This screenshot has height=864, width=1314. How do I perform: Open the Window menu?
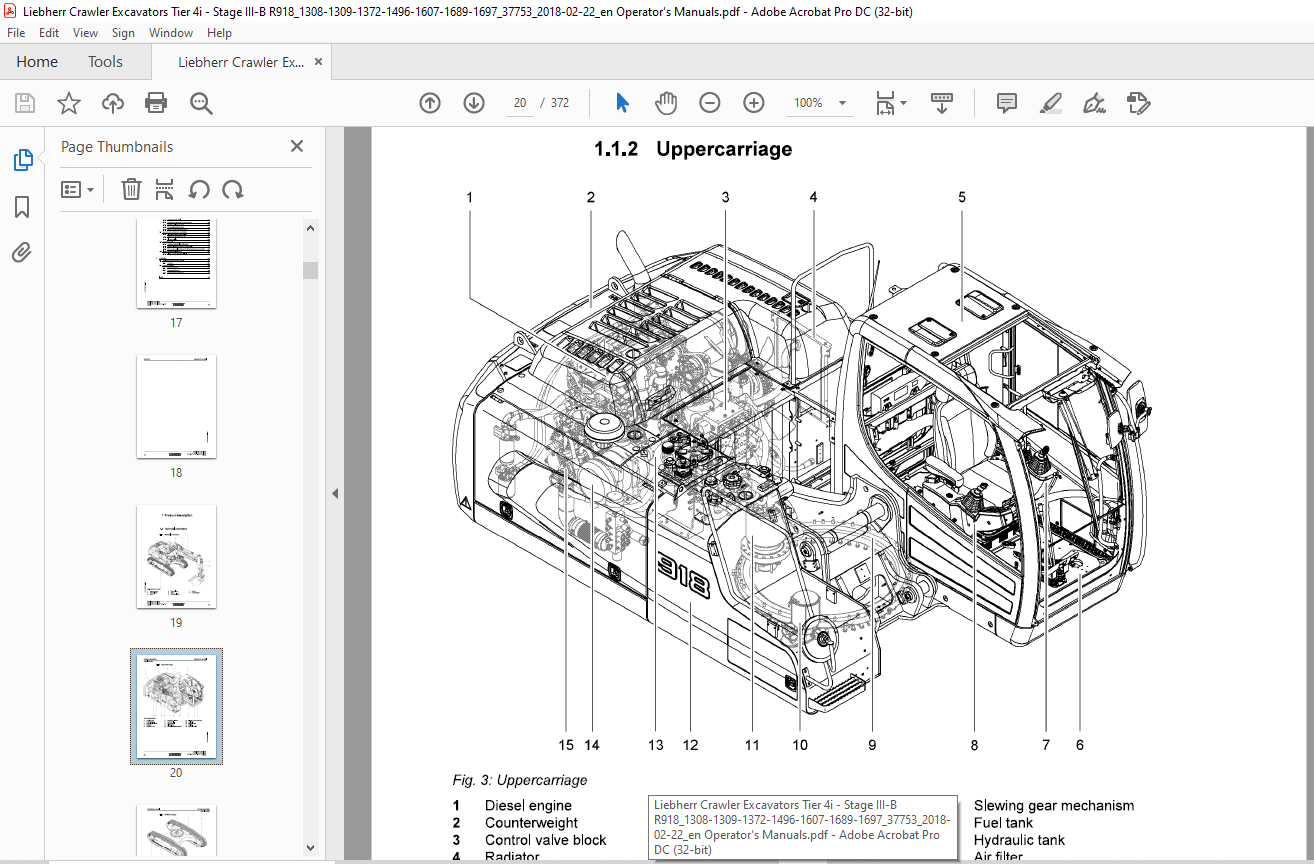(171, 33)
